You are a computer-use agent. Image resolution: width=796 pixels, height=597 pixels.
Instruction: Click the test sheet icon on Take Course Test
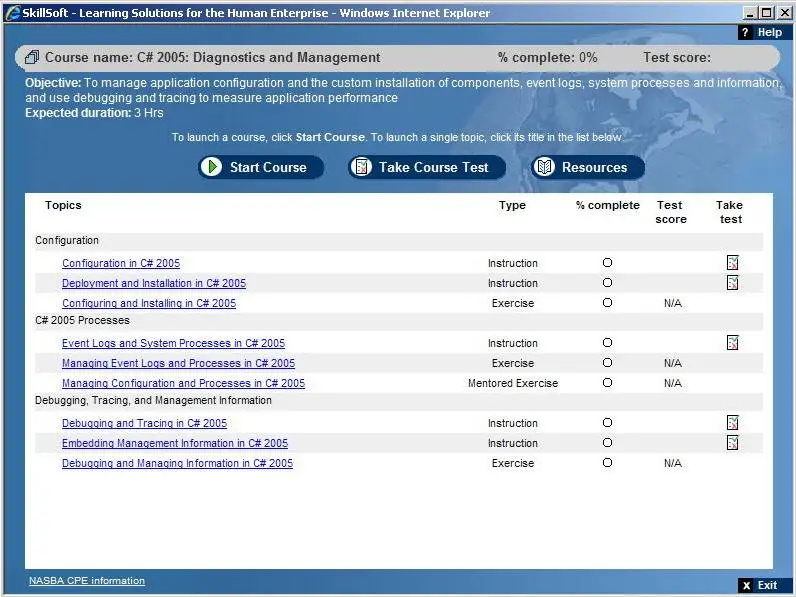click(x=361, y=167)
